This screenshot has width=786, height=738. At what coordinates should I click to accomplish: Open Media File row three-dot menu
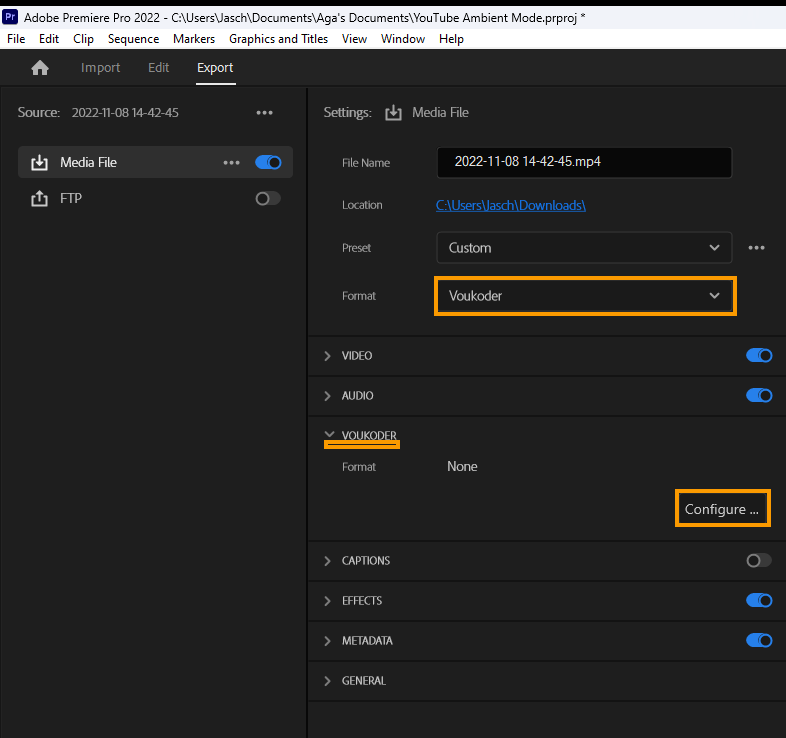point(231,162)
